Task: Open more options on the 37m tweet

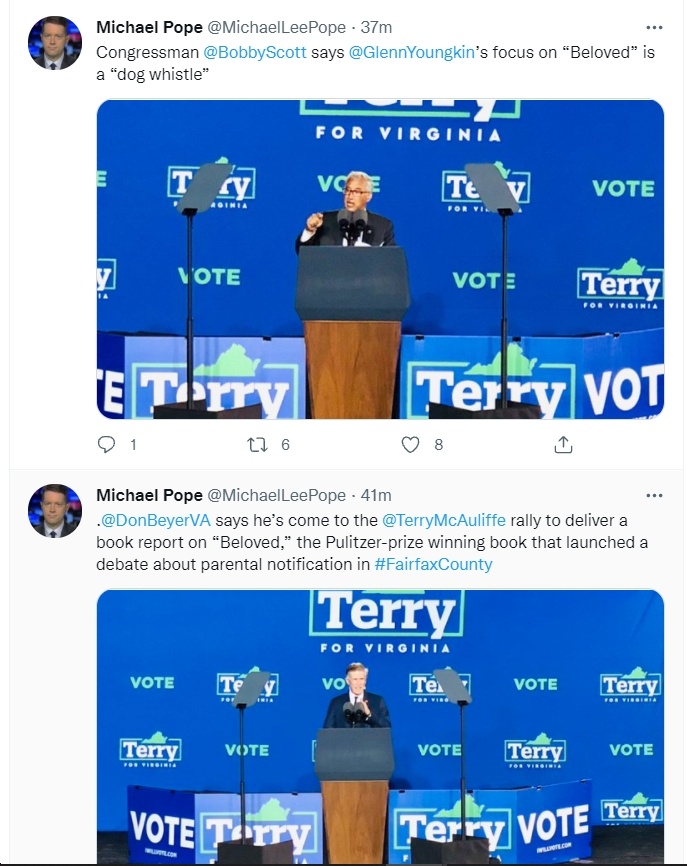Action: (x=654, y=27)
